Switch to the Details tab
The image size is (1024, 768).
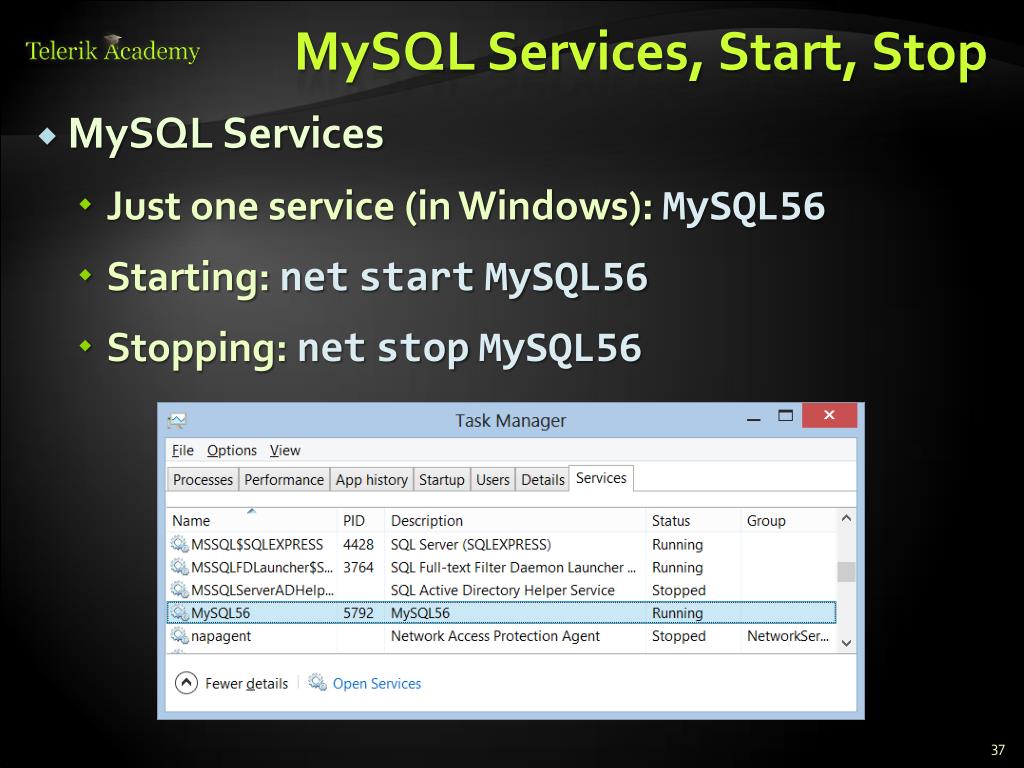[543, 479]
